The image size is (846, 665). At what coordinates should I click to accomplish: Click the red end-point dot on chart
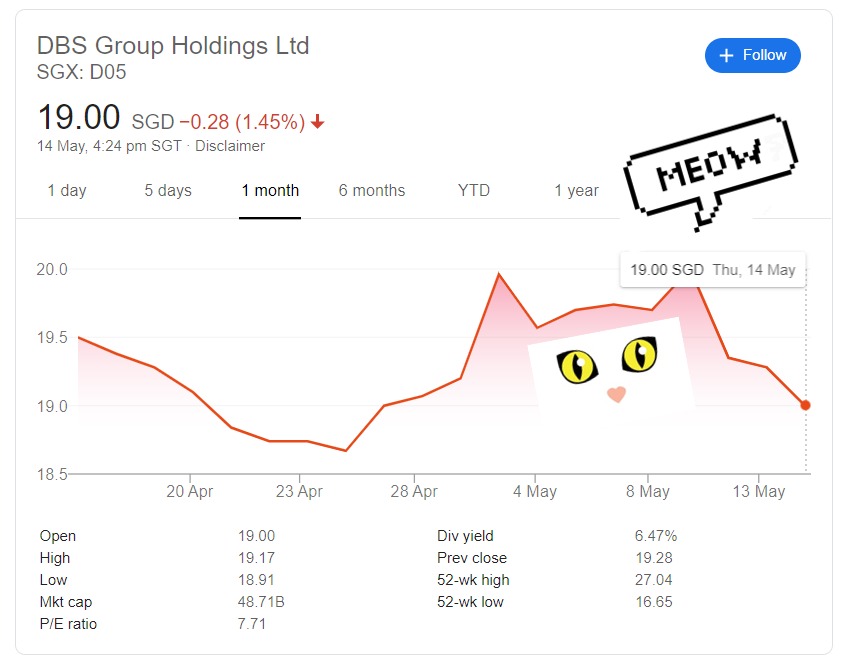805,405
